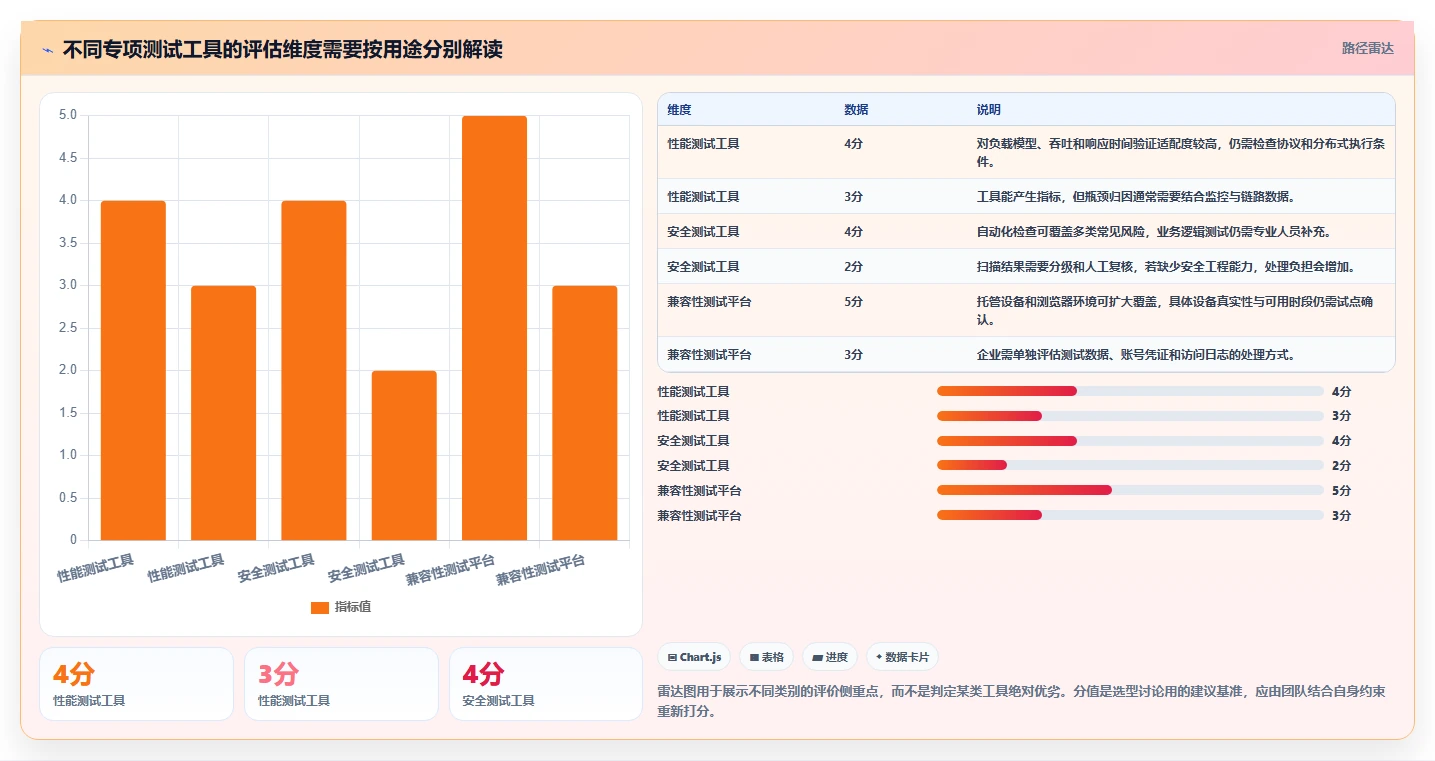Click the 3.0 chart bar for 兼容性测试平台

coord(584,413)
